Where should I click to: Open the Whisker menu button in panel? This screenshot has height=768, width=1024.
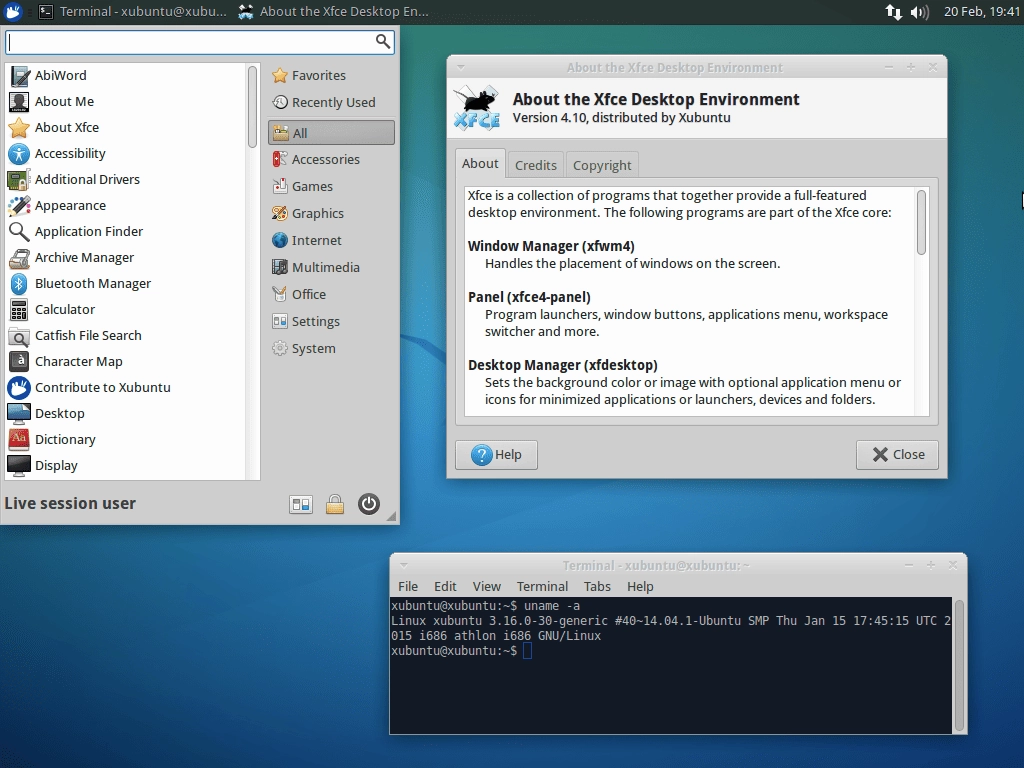13,11
